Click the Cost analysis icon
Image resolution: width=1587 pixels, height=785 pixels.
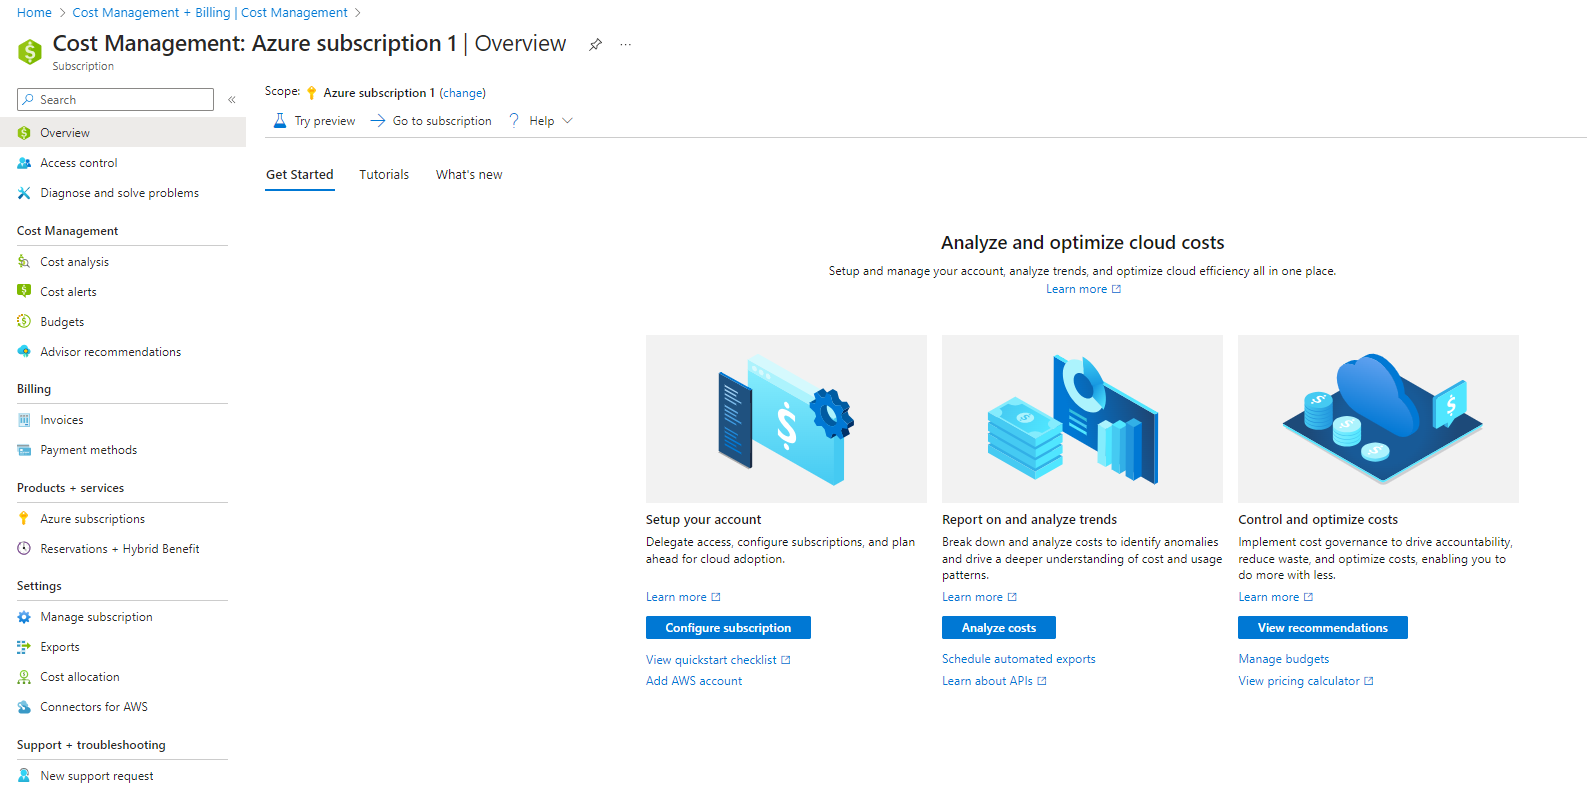pos(24,262)
